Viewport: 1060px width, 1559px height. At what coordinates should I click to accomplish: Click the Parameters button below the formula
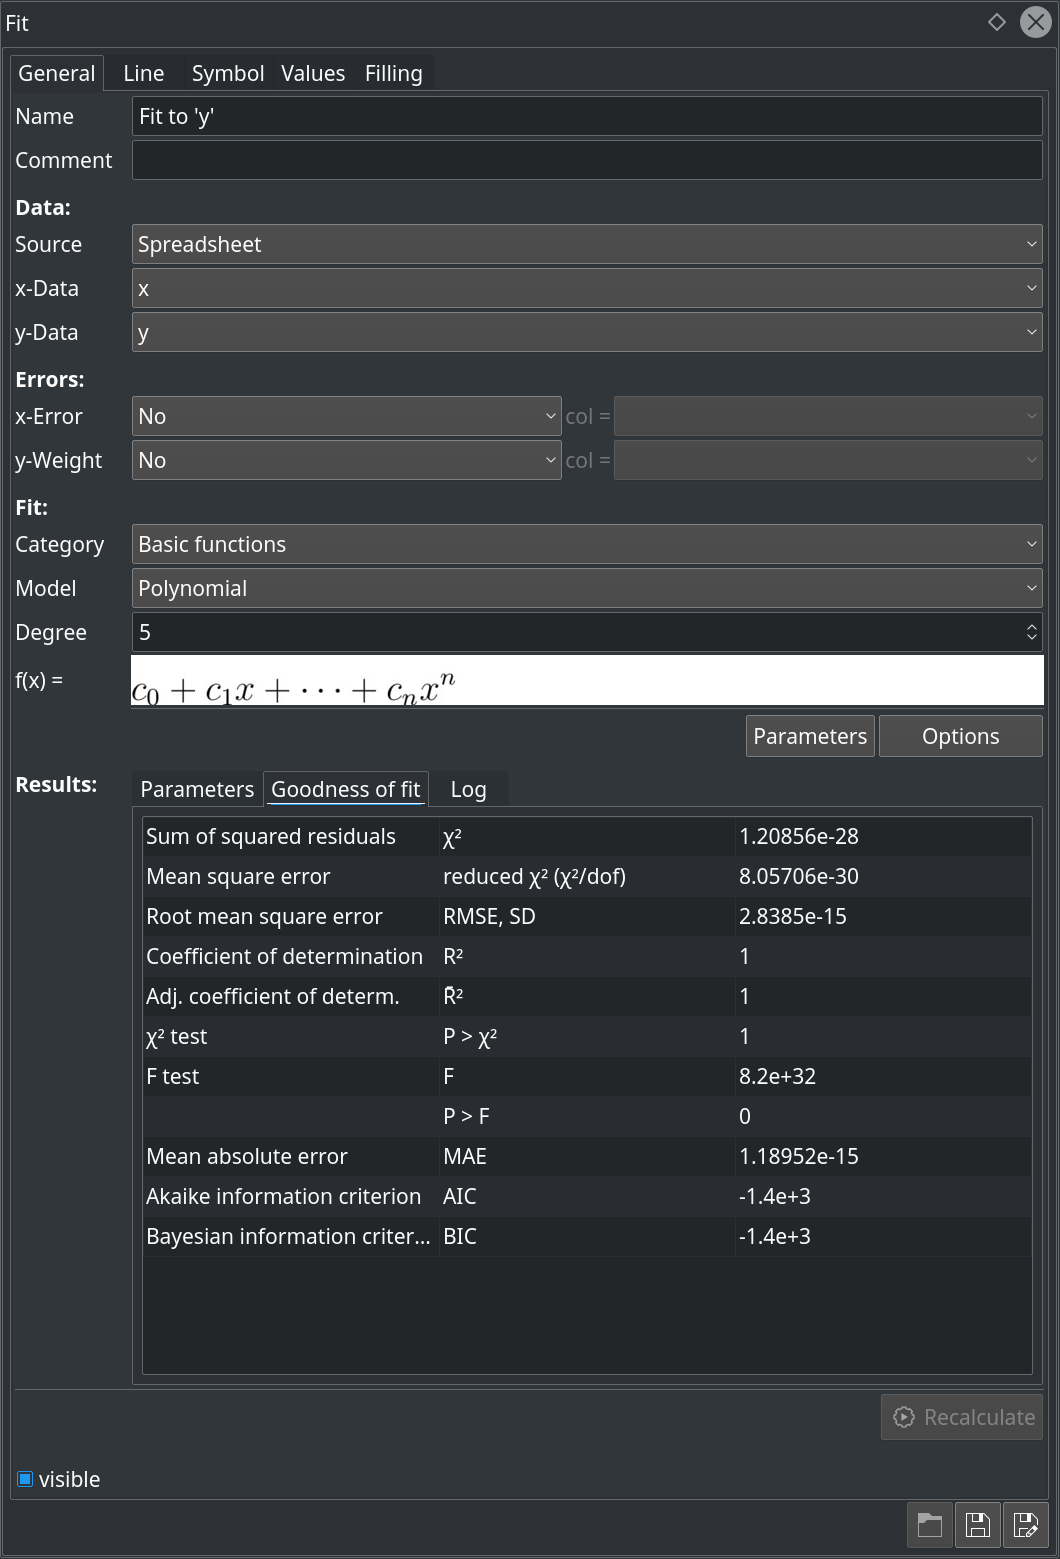click(810, 736)
